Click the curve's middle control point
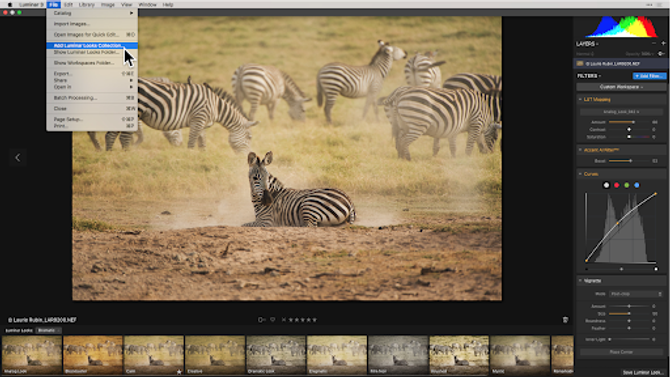Screen dimensions: 670x377 618,223
